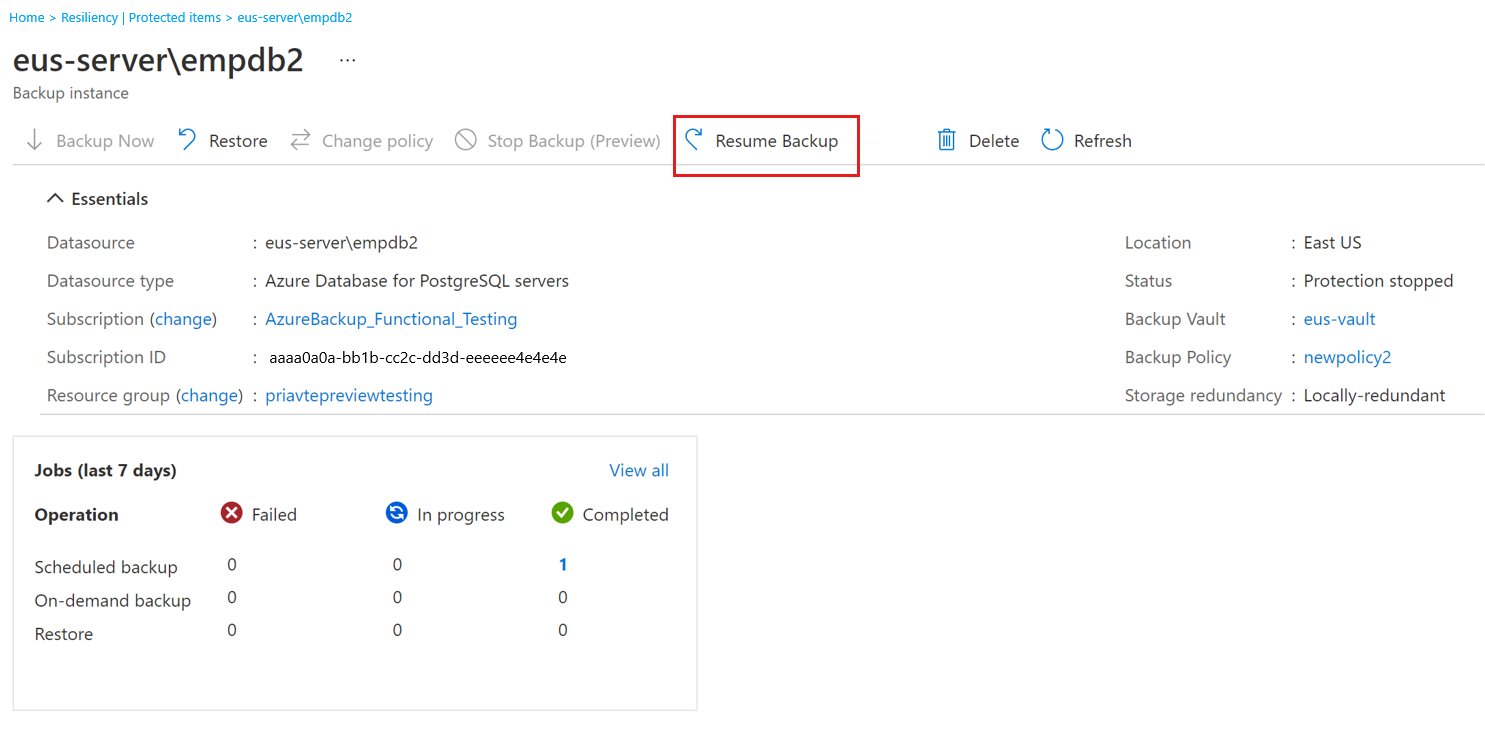Click the Resume Backup label
This screenshot has width=1485, height=740.
[x=777, y=141]
